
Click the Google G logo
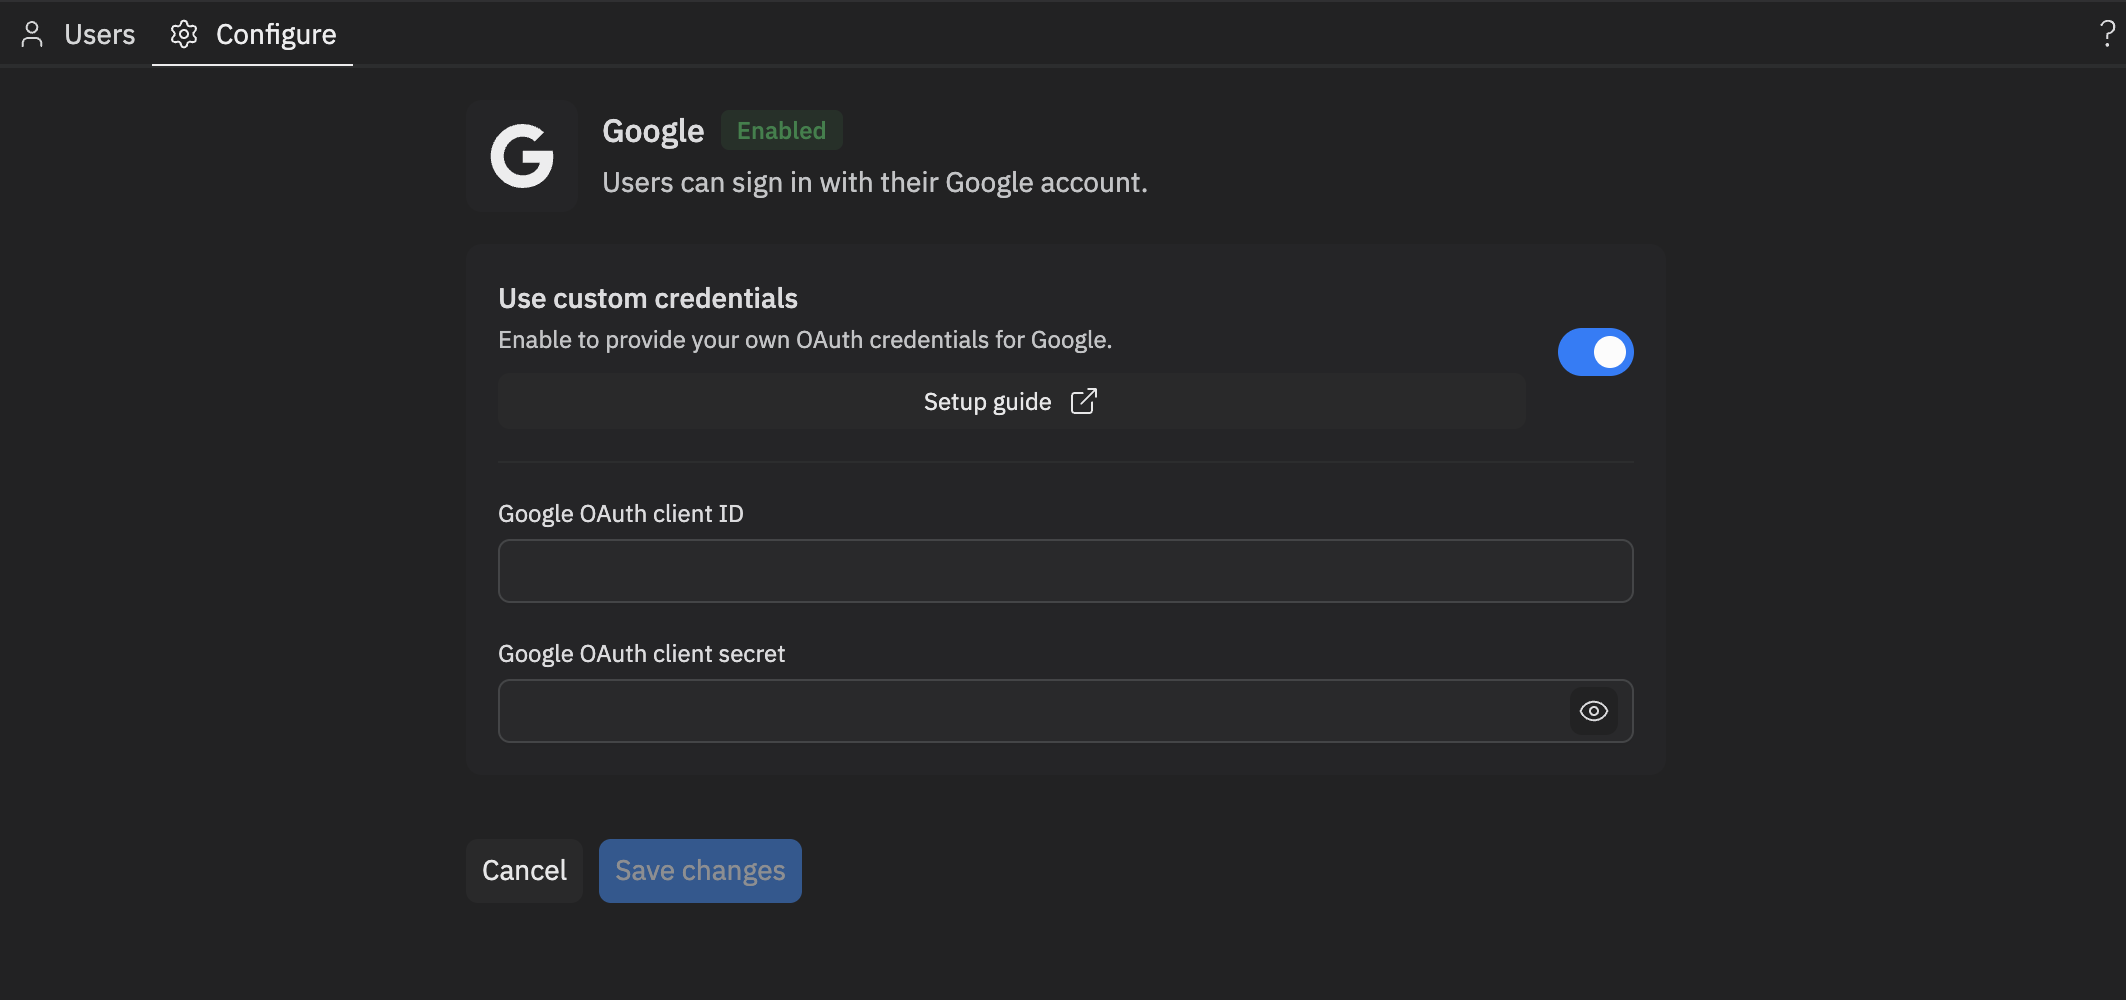pyautogui.click(x=522, y=155)
